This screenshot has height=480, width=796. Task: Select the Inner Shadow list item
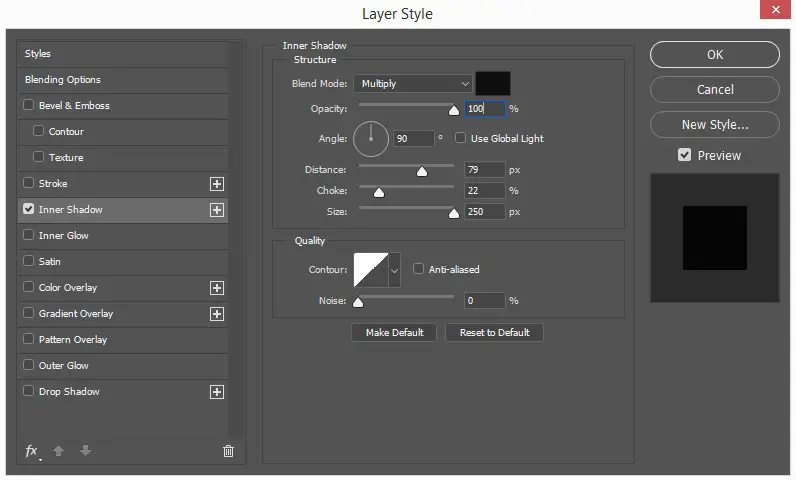coord(122,210)
